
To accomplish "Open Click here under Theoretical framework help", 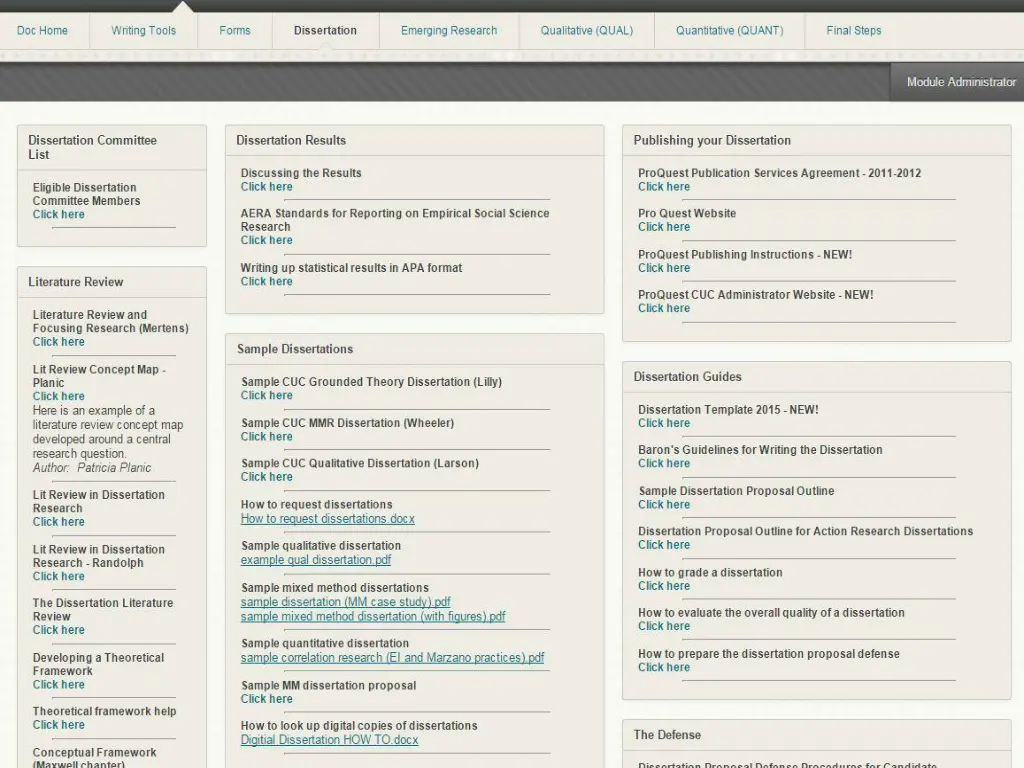I will click(59, 725).
